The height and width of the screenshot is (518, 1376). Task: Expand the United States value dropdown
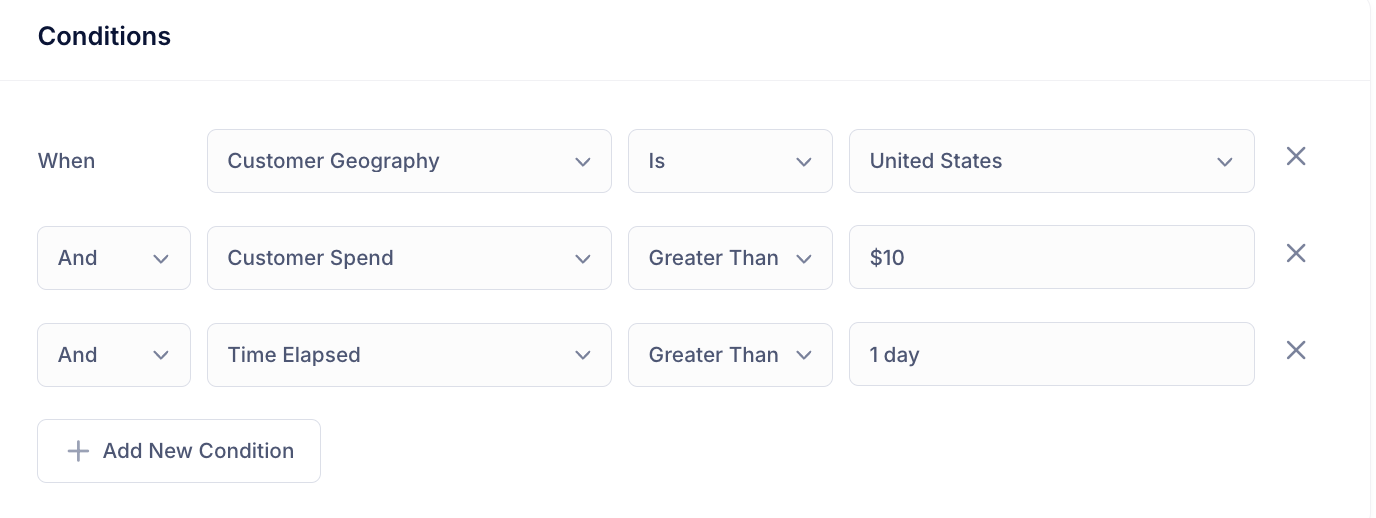pos(1050,161)
